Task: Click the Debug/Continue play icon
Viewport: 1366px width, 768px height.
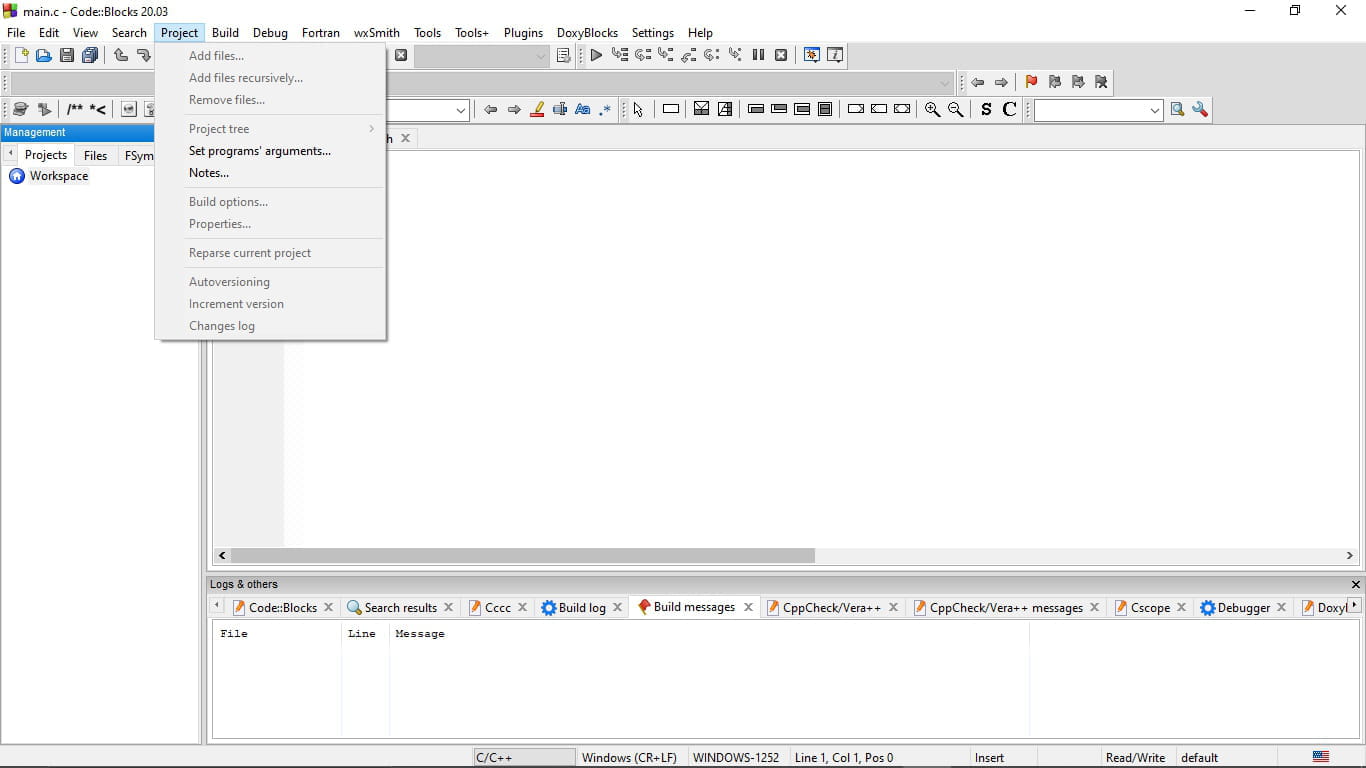Action: point(596,56)
